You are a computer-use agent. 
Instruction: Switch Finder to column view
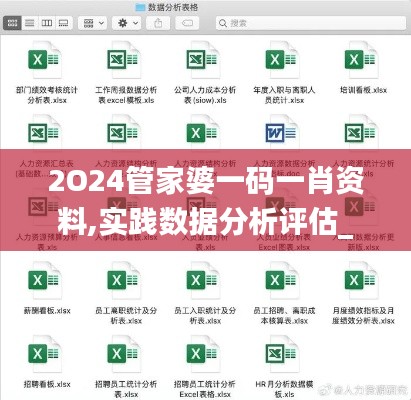[x=47, y=23]
